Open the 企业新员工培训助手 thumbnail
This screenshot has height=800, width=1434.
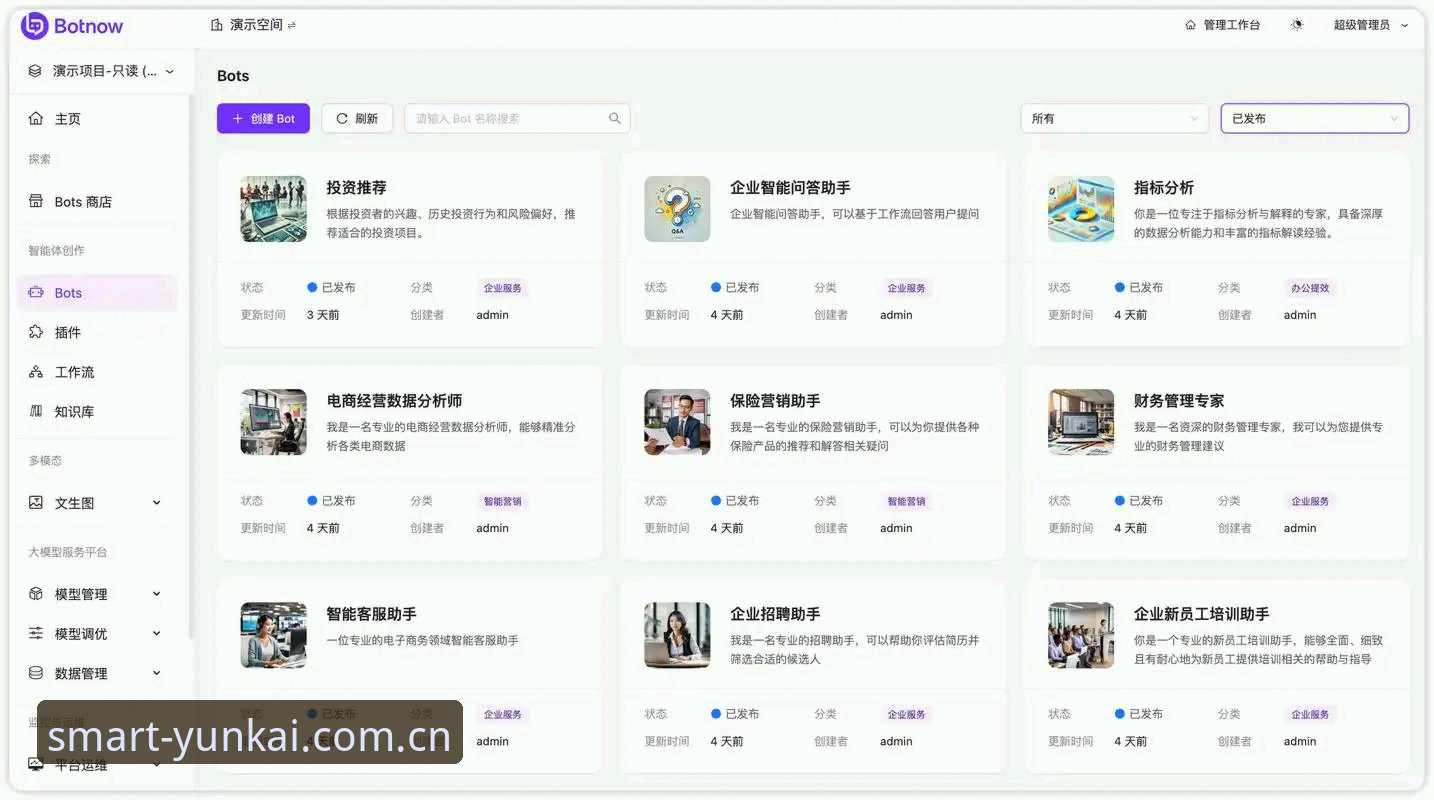[1081, 635]
